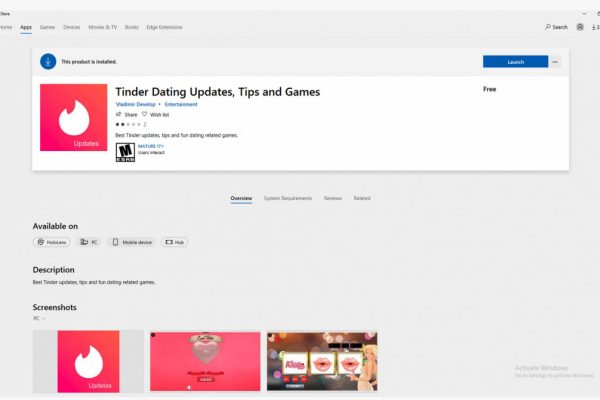600x400 pixels.
Task: Click the star rating row
Action: pyautogui.click(x=130, y=124)
